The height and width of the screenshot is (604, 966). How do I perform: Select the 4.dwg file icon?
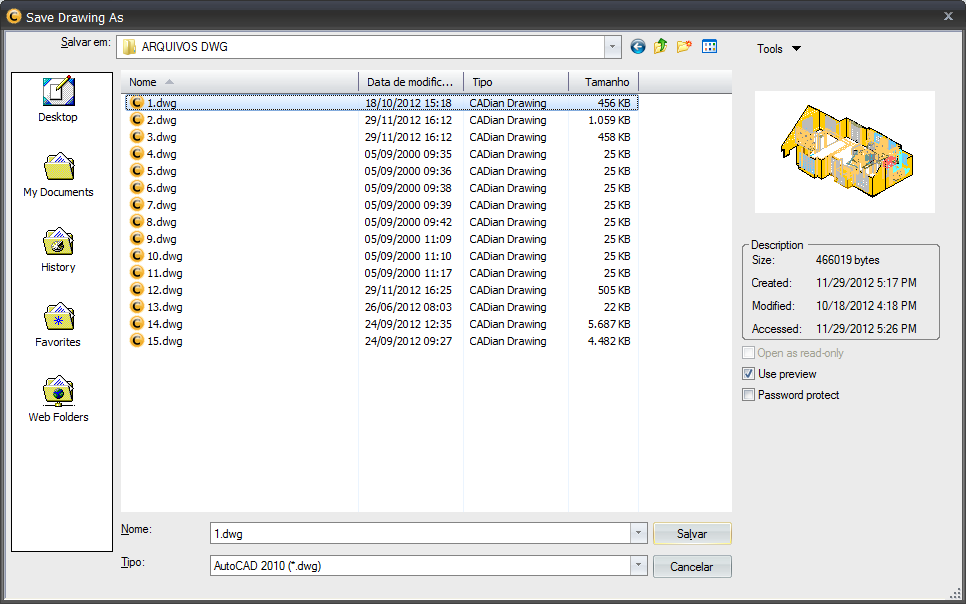(137, 153)
